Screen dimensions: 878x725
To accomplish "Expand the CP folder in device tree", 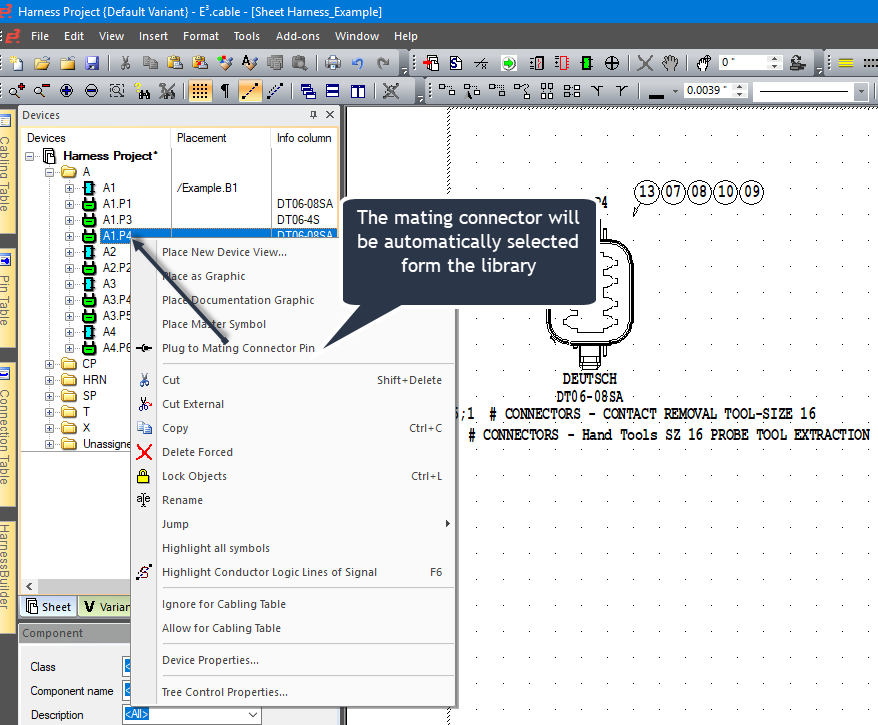I will point(50,364).
